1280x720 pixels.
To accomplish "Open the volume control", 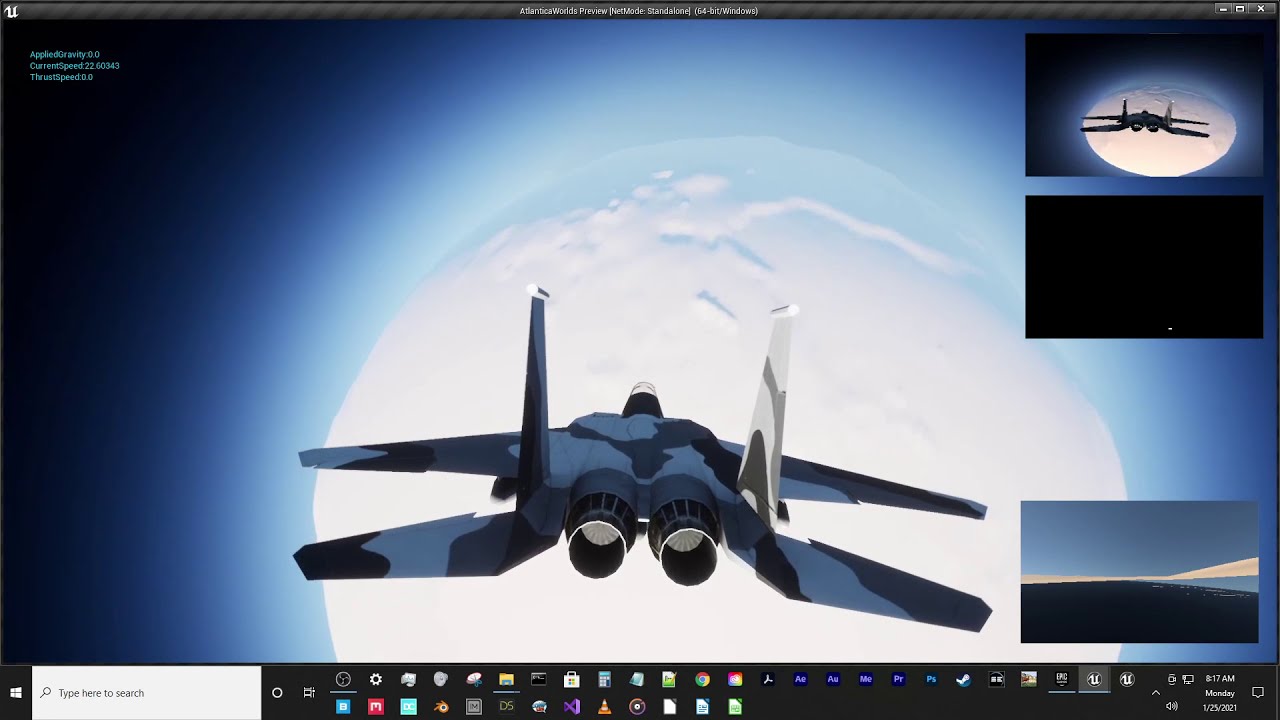I will (x=1171, y=707).
